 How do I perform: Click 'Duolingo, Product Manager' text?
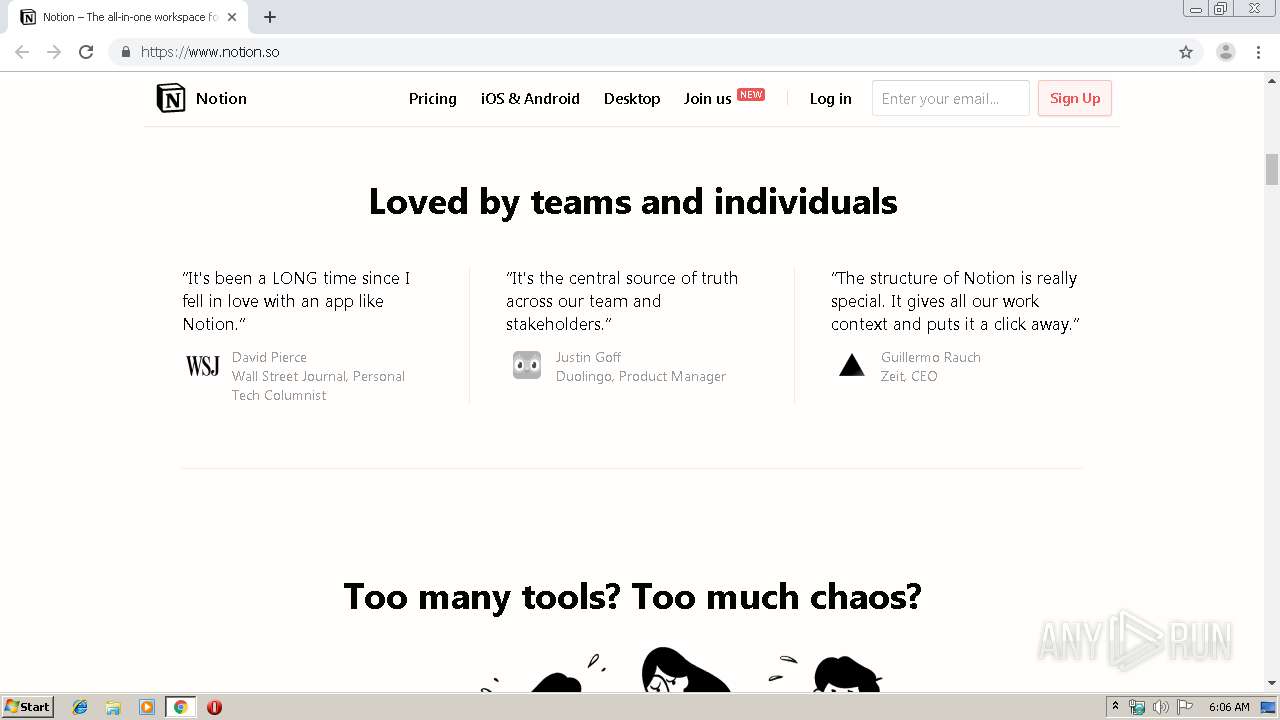point(640,376)
